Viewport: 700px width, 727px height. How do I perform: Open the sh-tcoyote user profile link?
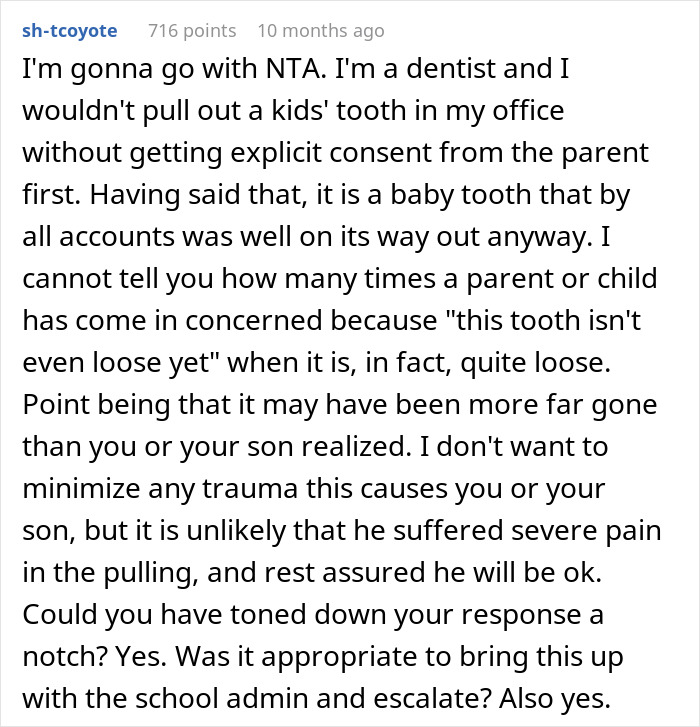pos(69,31)
